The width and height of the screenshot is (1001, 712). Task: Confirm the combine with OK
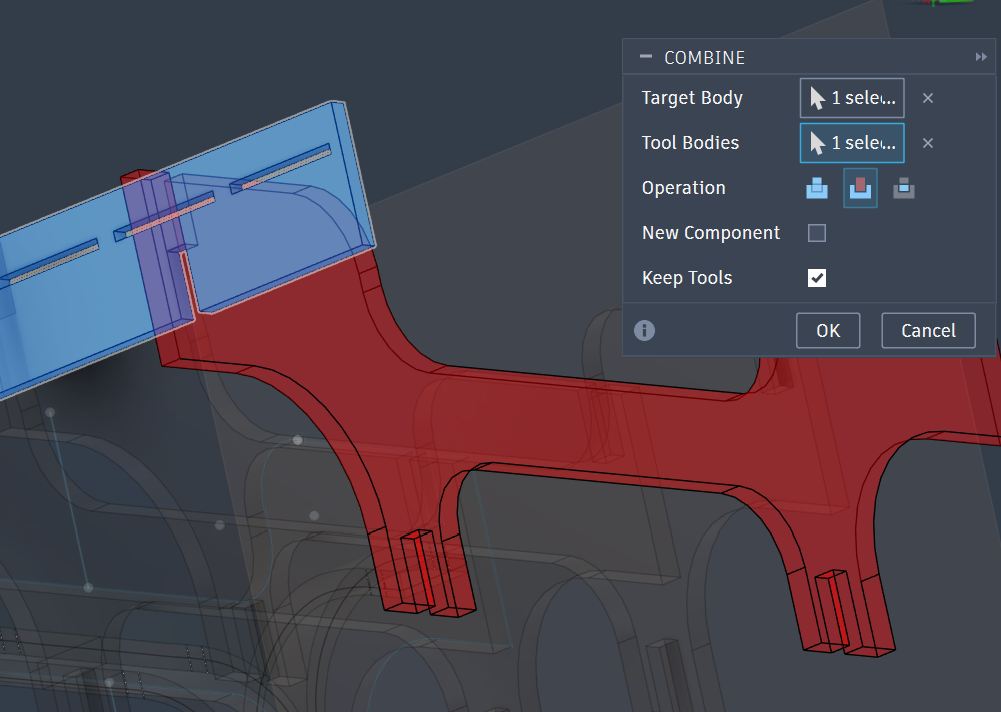click(828, 330)
